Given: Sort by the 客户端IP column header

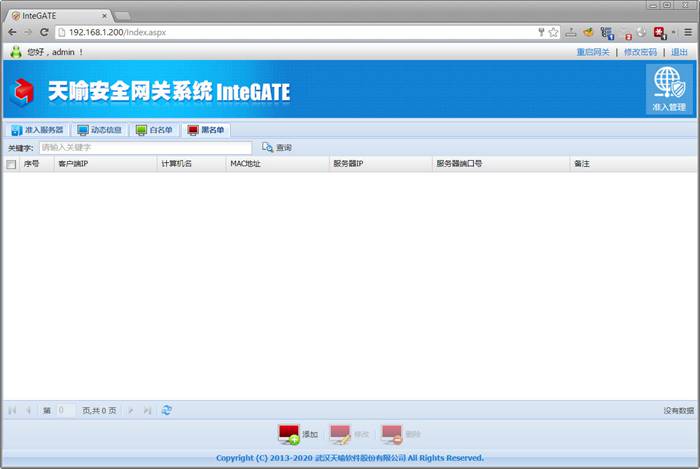Looking at the screenshot, I should (105, 164).
